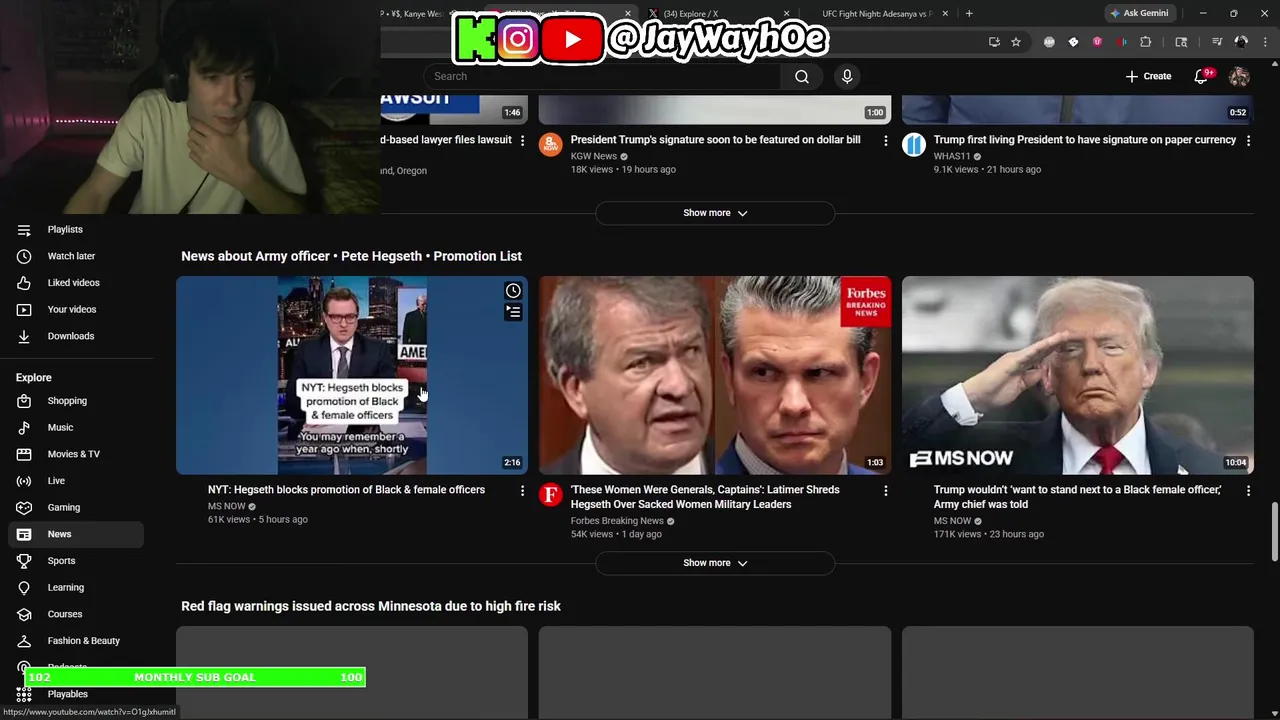Open the YouTube account avatar menu

(1239, 76)
